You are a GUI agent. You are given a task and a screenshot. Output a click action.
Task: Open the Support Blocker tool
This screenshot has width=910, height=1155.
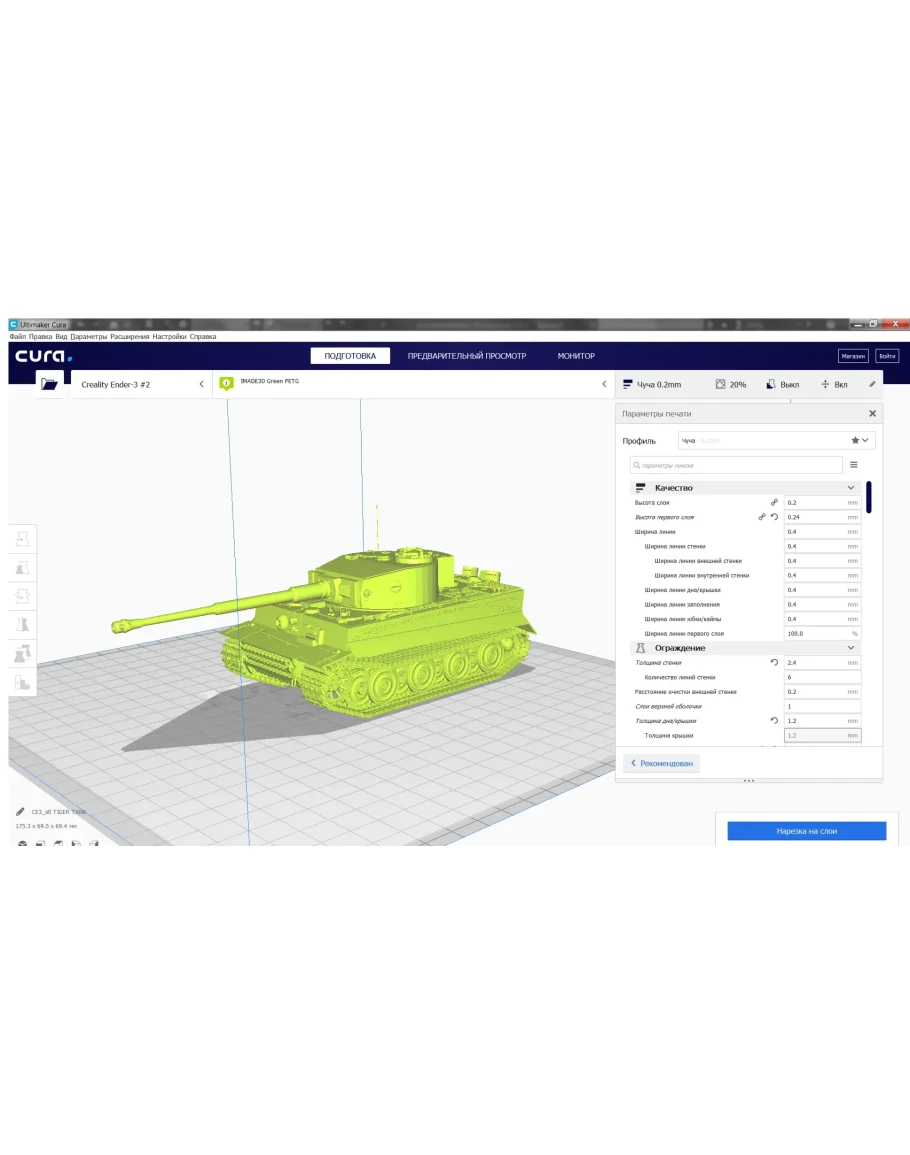coord(22,682)
